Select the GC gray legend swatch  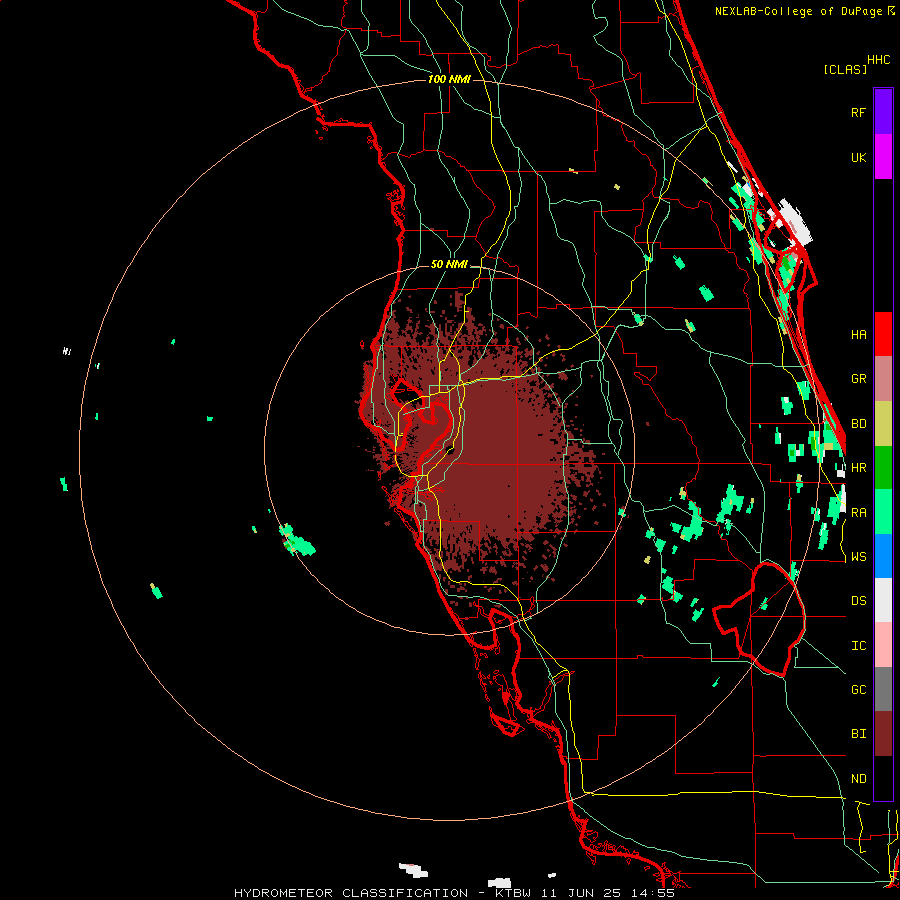pyautogui.click(x=883, y=689)
